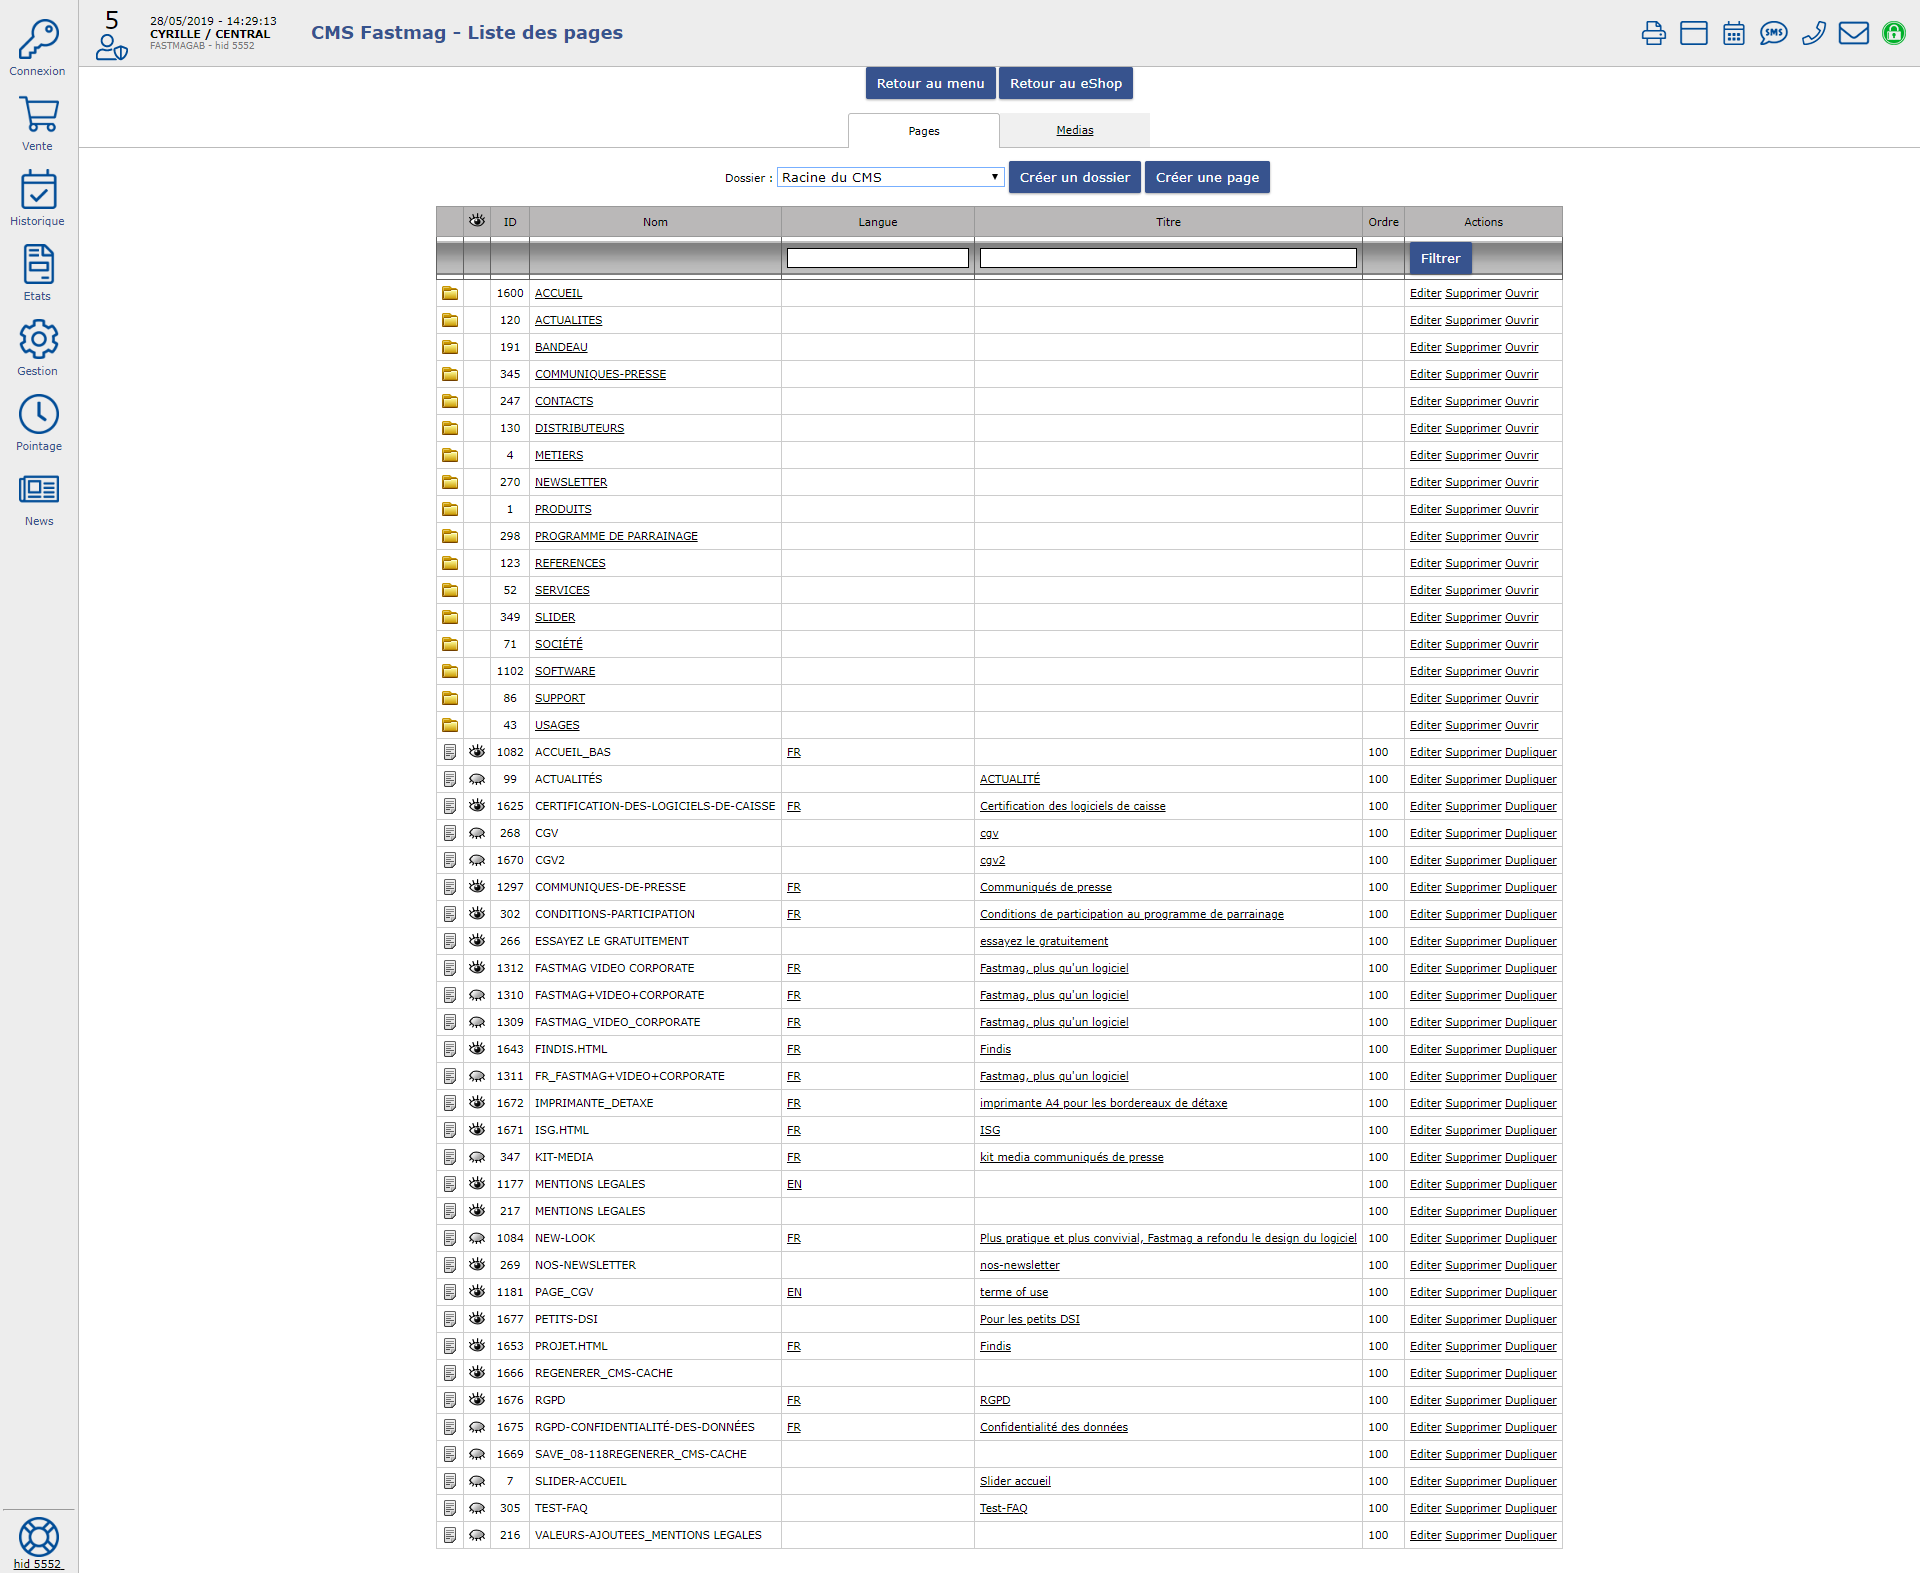Open the calendar icon in header
1920x1573 pixels.
(1734, 33)
